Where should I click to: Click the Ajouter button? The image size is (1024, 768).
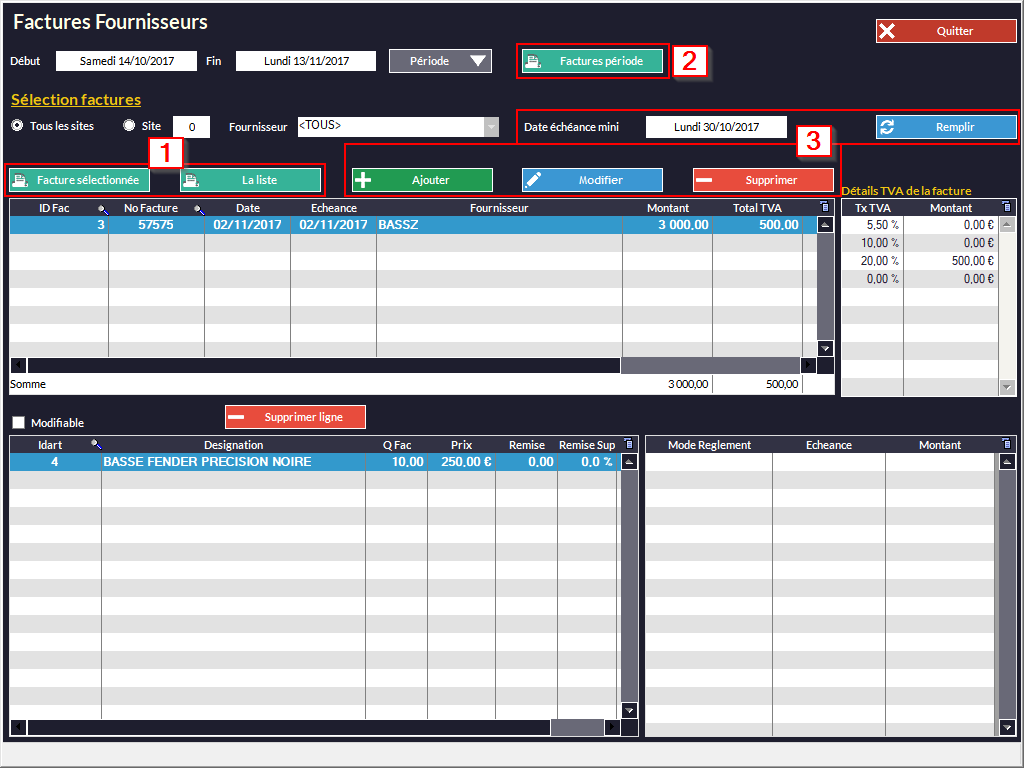point(422,180)
